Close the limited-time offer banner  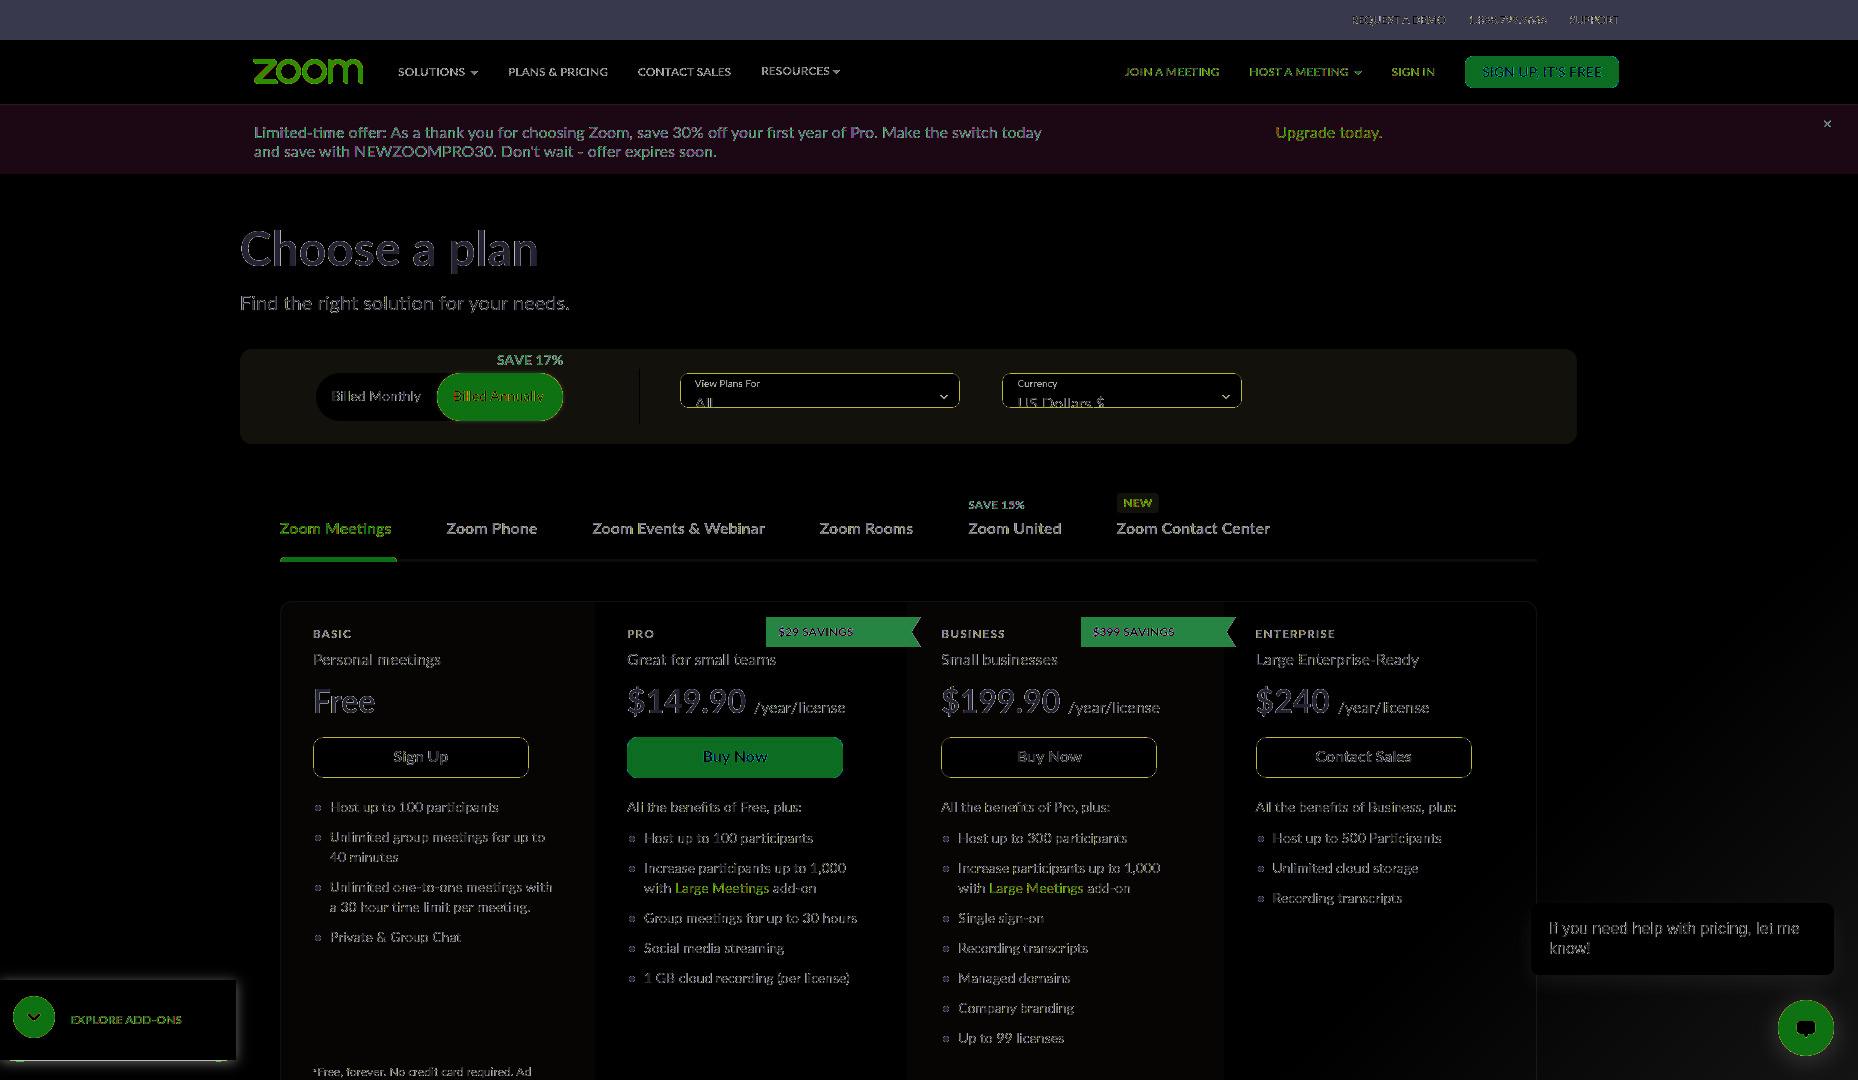tap(1827, 124)
